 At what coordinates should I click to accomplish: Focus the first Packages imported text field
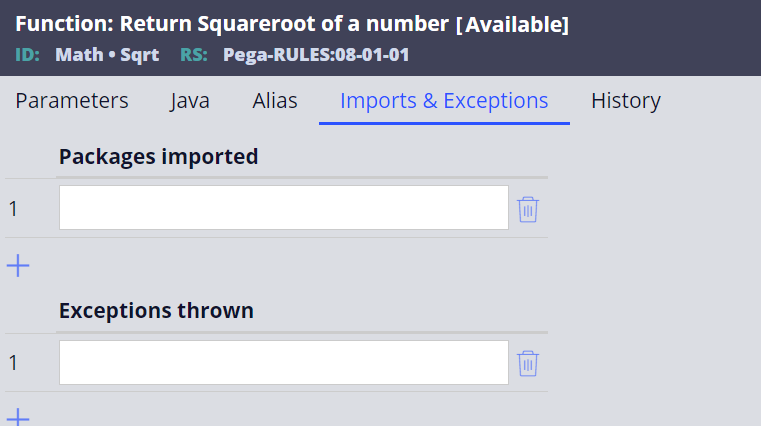click(284, 208)
